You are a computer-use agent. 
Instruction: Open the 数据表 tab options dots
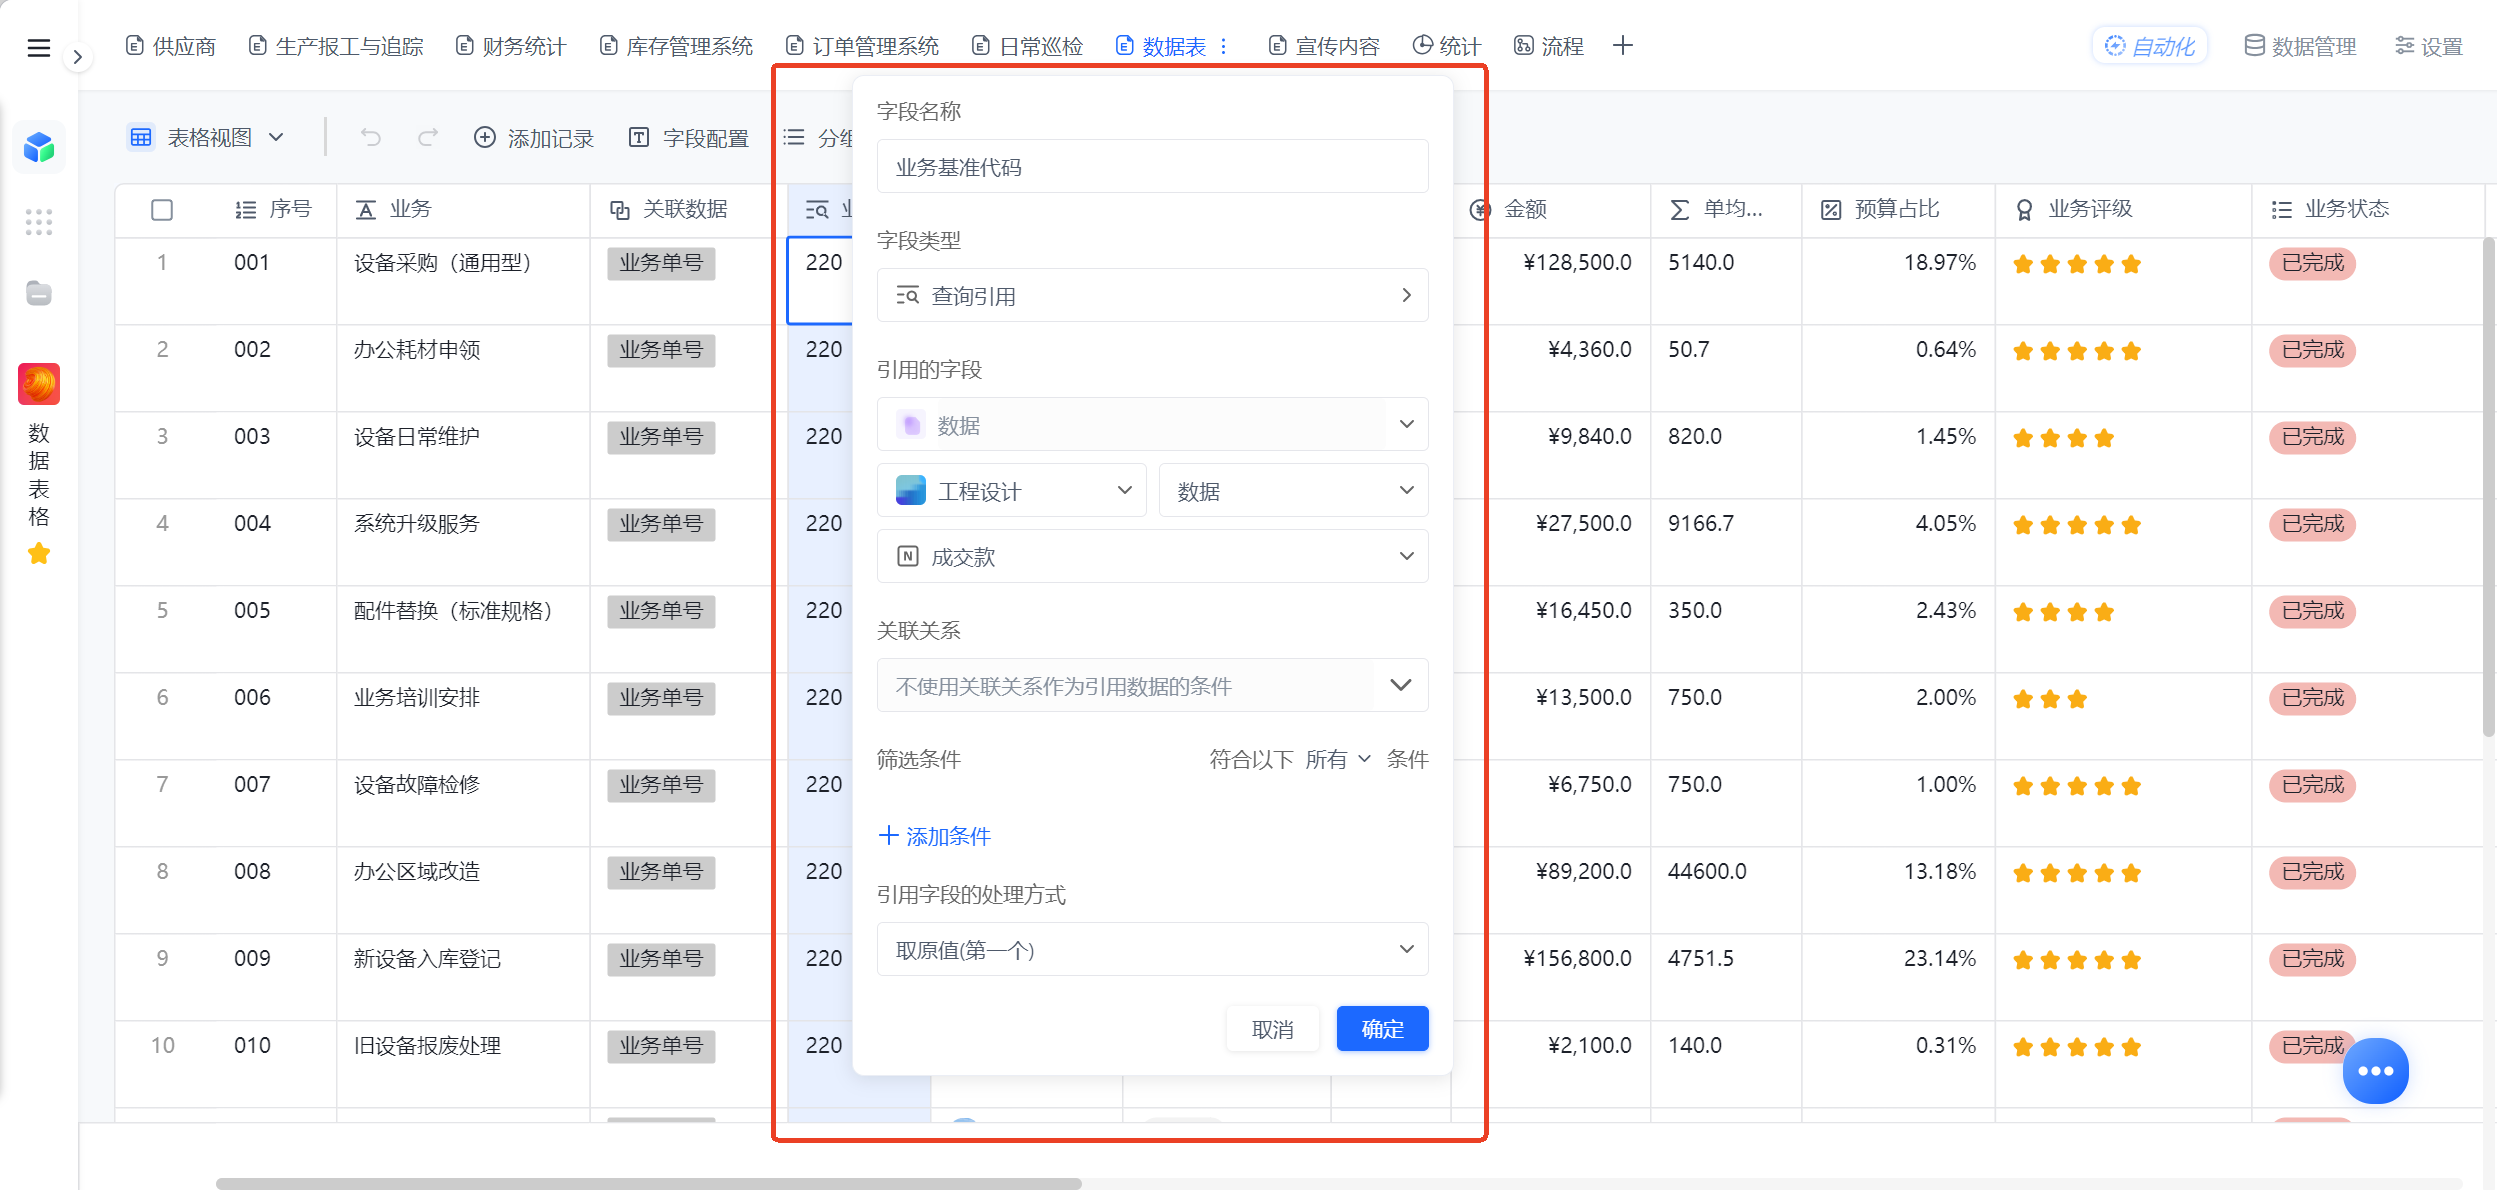[x=1223, y=47]
